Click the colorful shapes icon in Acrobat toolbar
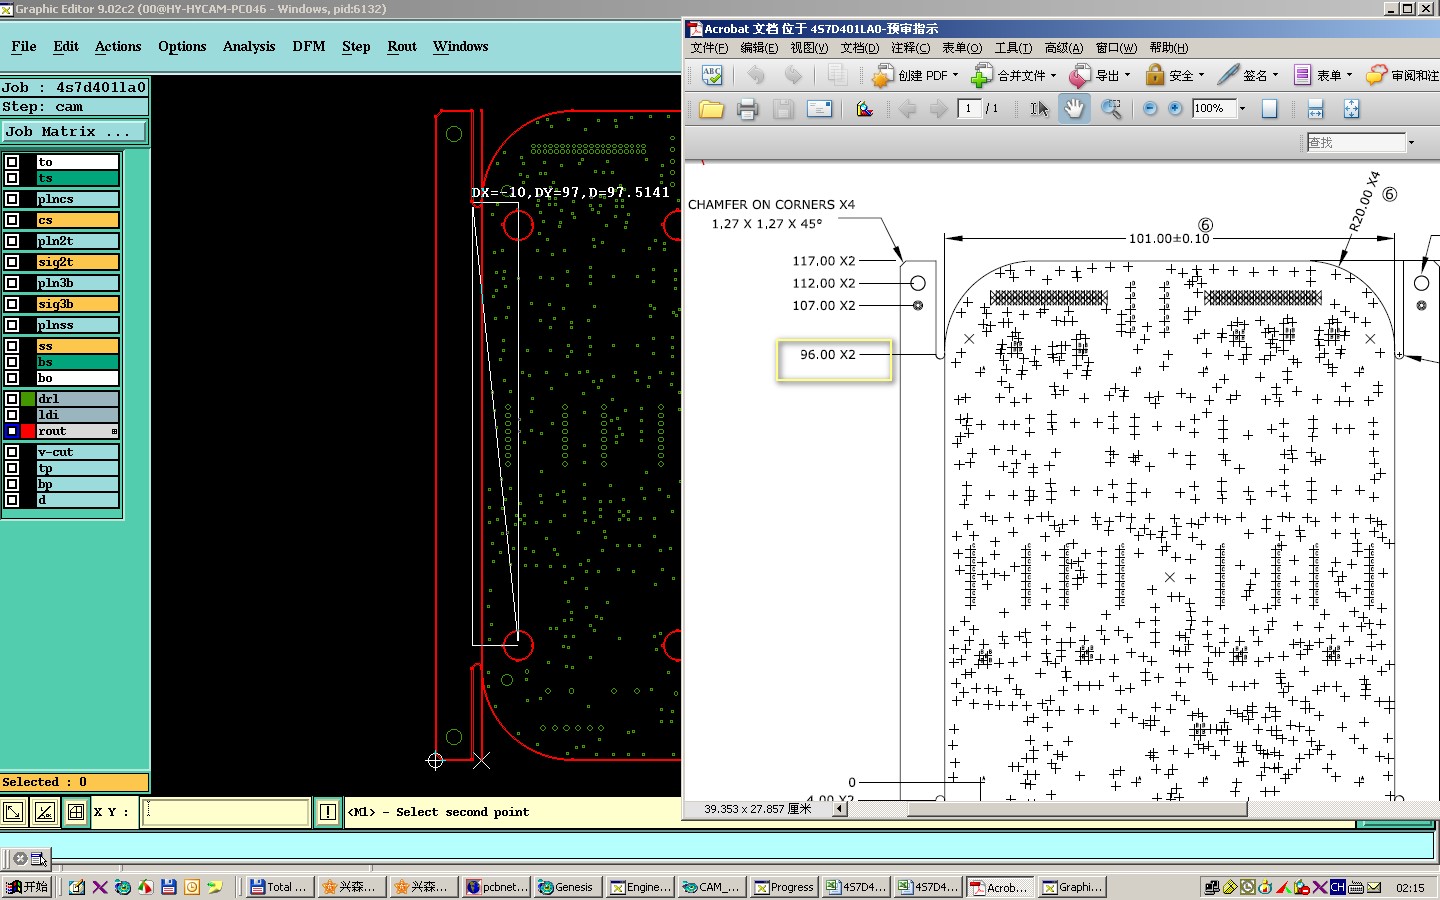The width and height of the screenshot is (1440, 900). 865,109
